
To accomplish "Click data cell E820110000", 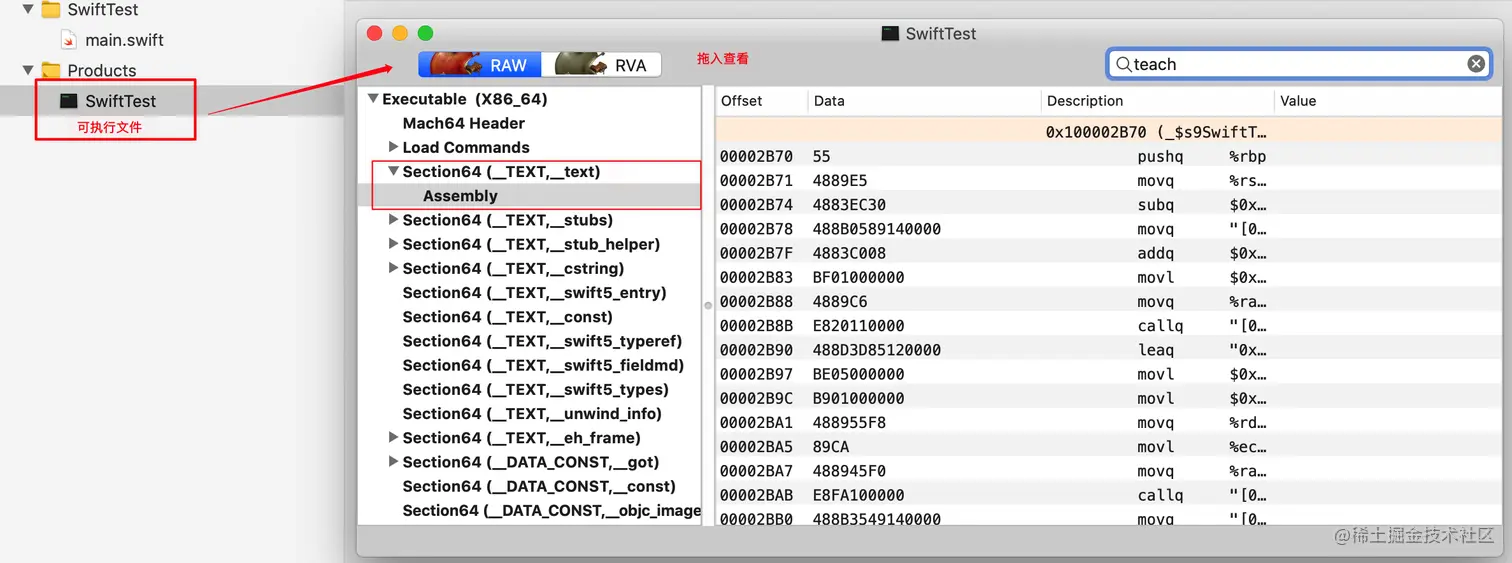I will pyautogui.click(x=859, y=326).
